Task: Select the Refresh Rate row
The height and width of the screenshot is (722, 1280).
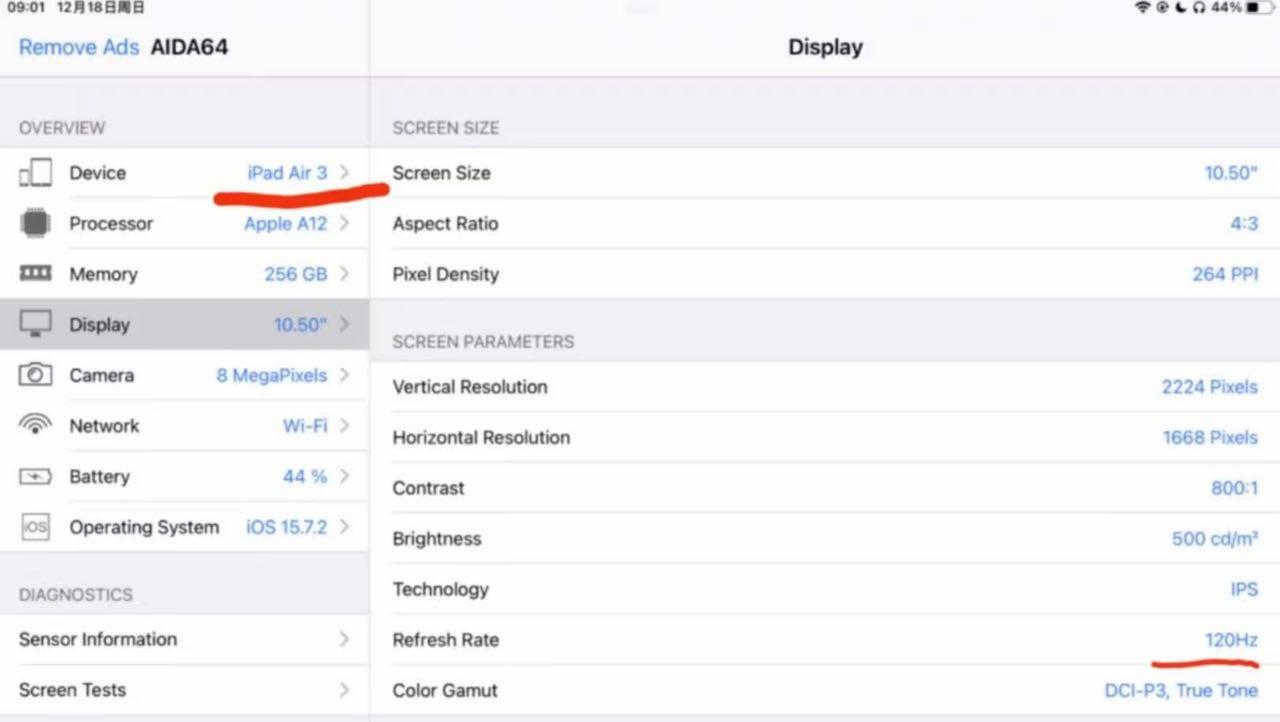Action: point(824,640)
